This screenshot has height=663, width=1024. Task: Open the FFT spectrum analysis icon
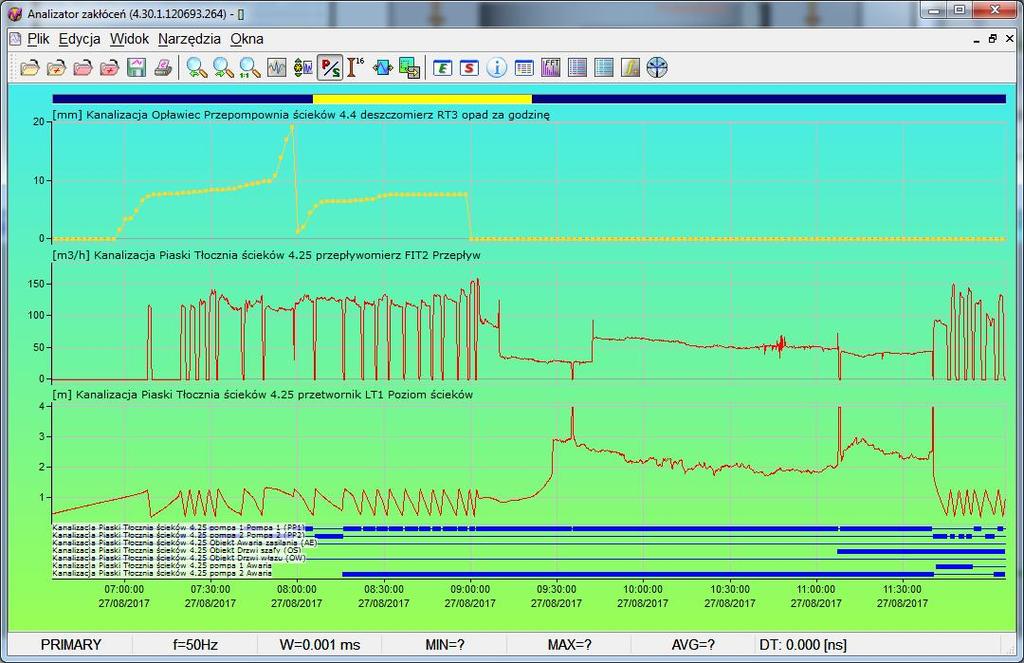click(x=551, y=67)
